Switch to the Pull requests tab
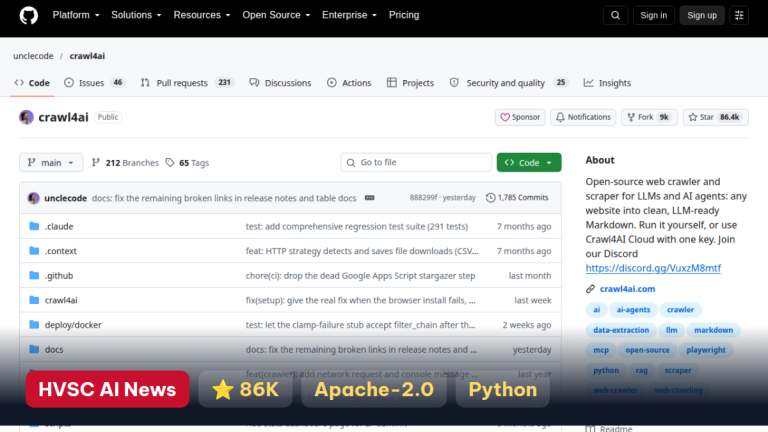Image resolution: width=768 pixels, height=432 pixels. [x=187, y=83]
